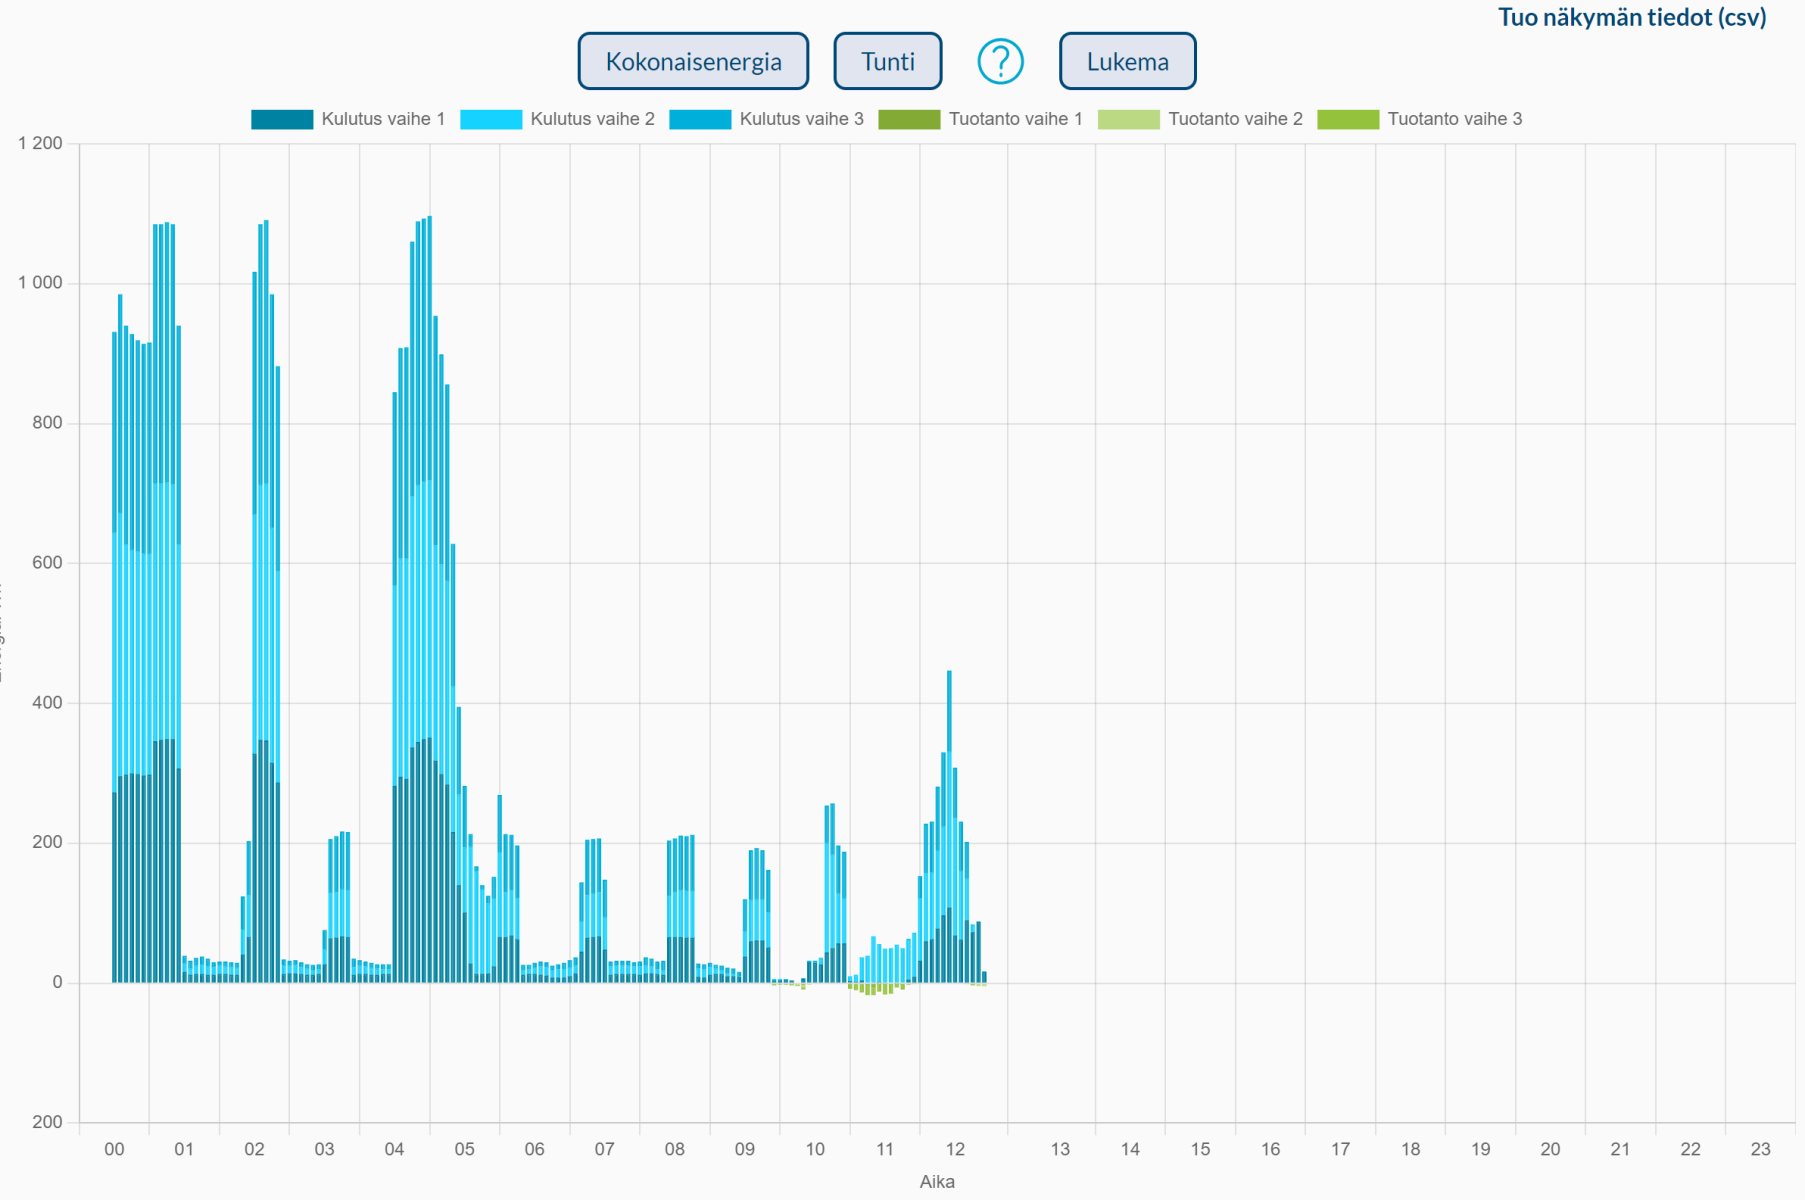Click the 13 hour label on x-axis

1060,1149
